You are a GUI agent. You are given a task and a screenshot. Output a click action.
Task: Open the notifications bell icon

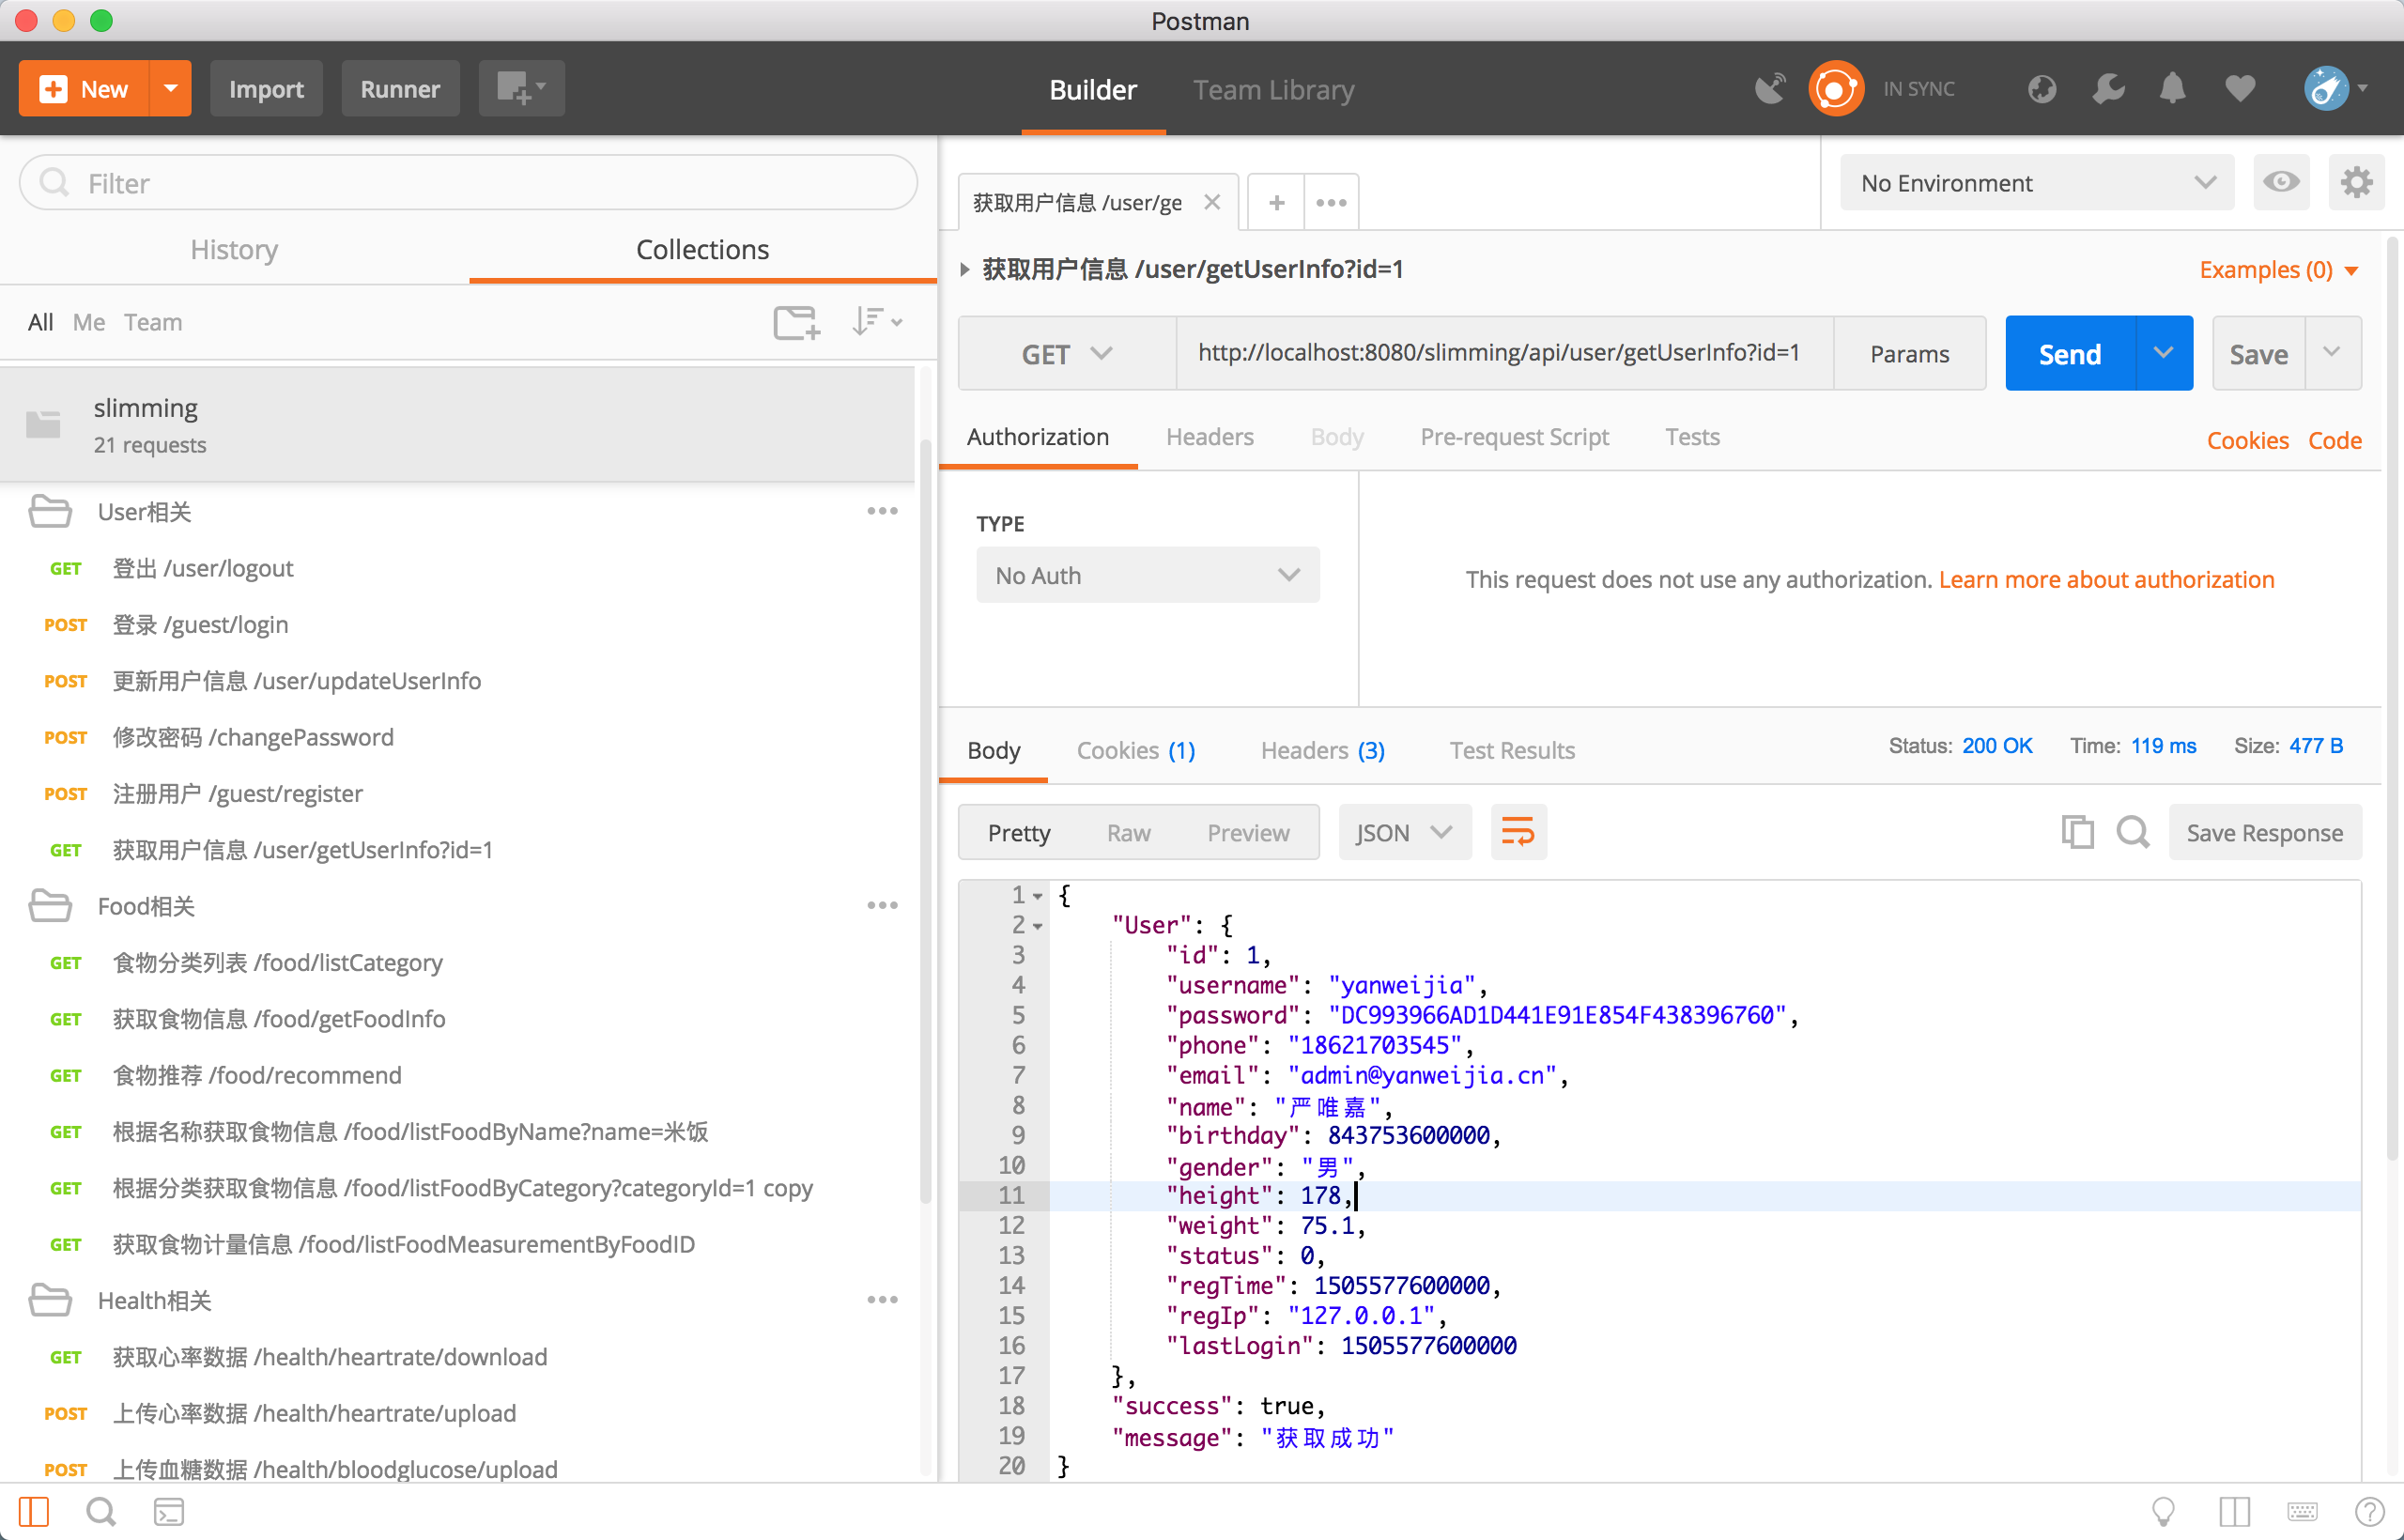[2172, 89]
